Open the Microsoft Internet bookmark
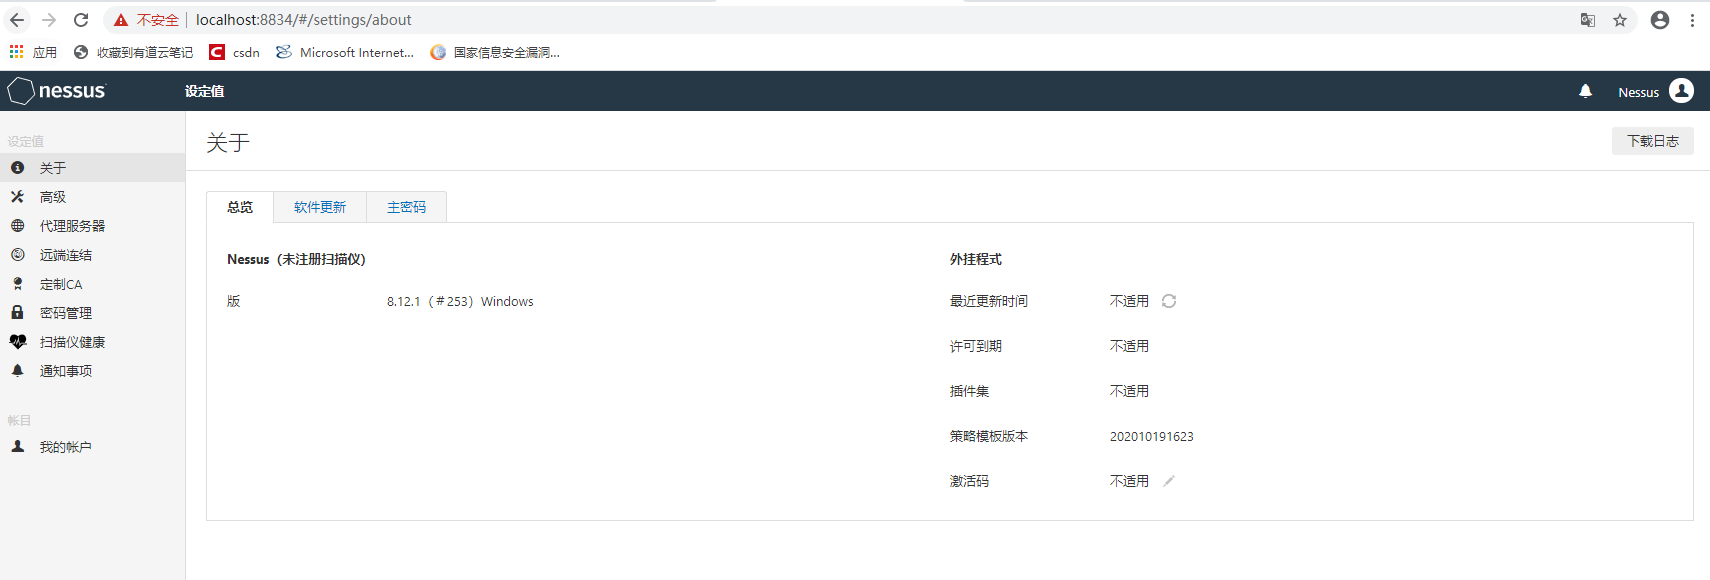Screen dimensions: 1710x580 [x=345, y=52]
